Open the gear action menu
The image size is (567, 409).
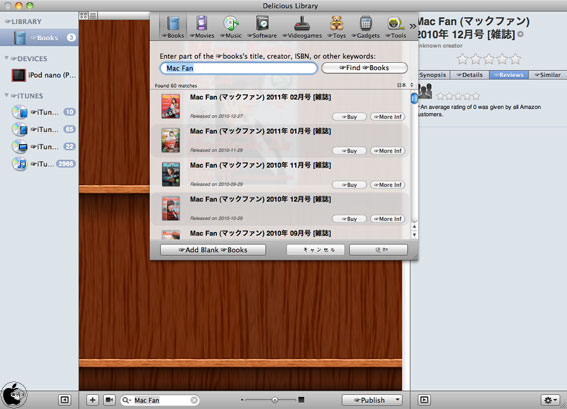click(551, 400)
